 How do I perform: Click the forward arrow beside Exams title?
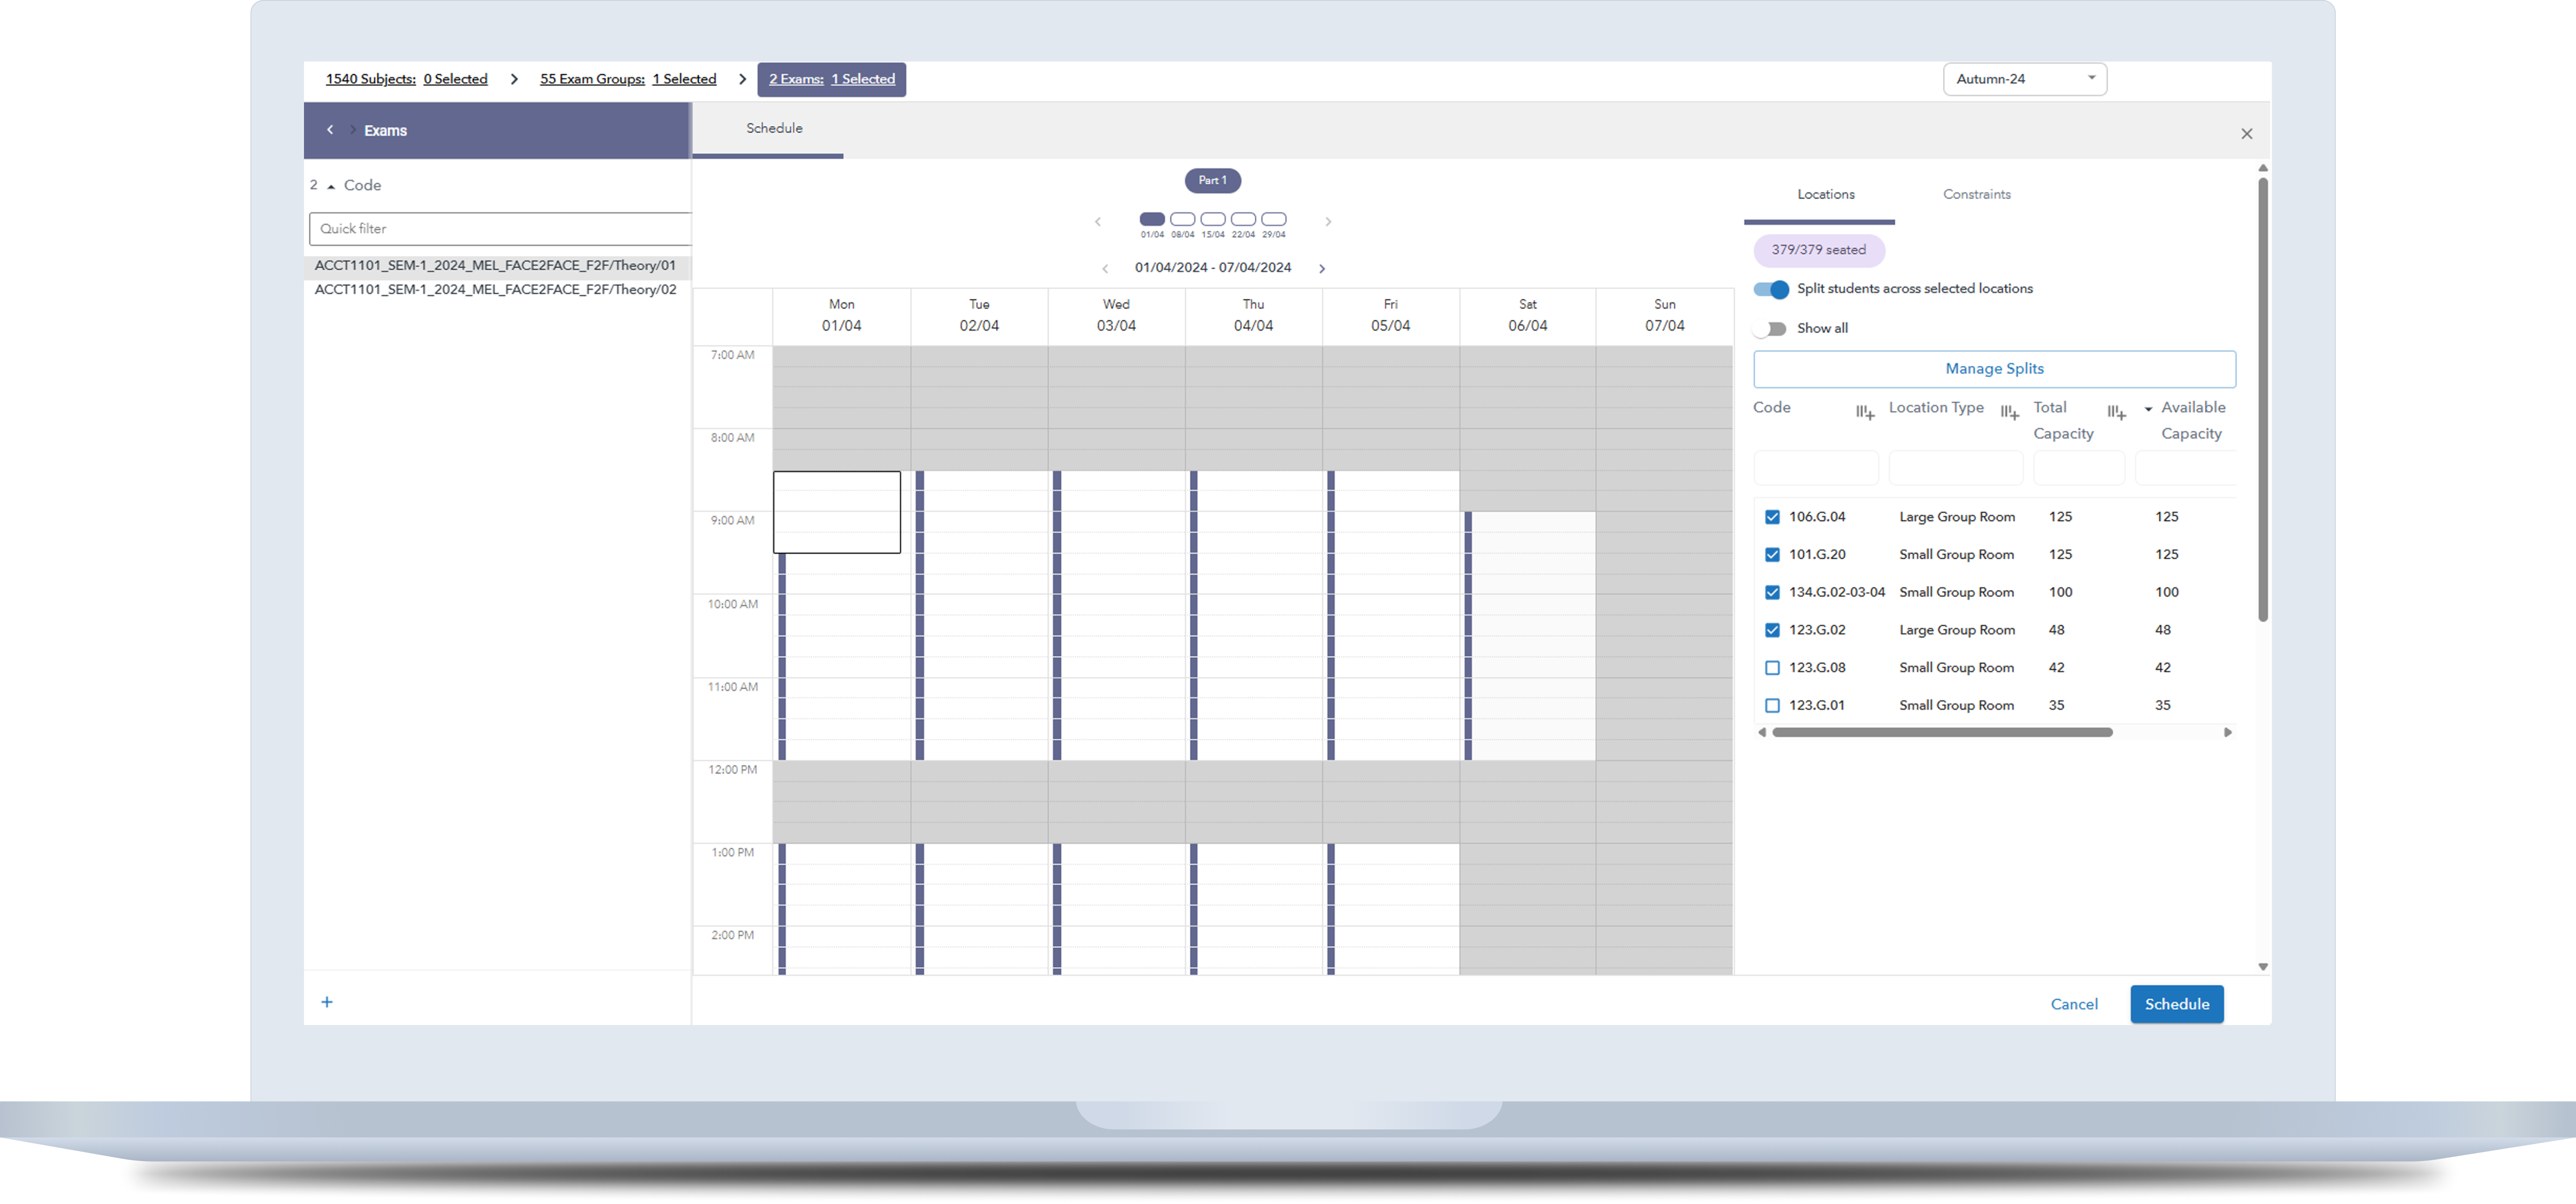tap(352, 130)
